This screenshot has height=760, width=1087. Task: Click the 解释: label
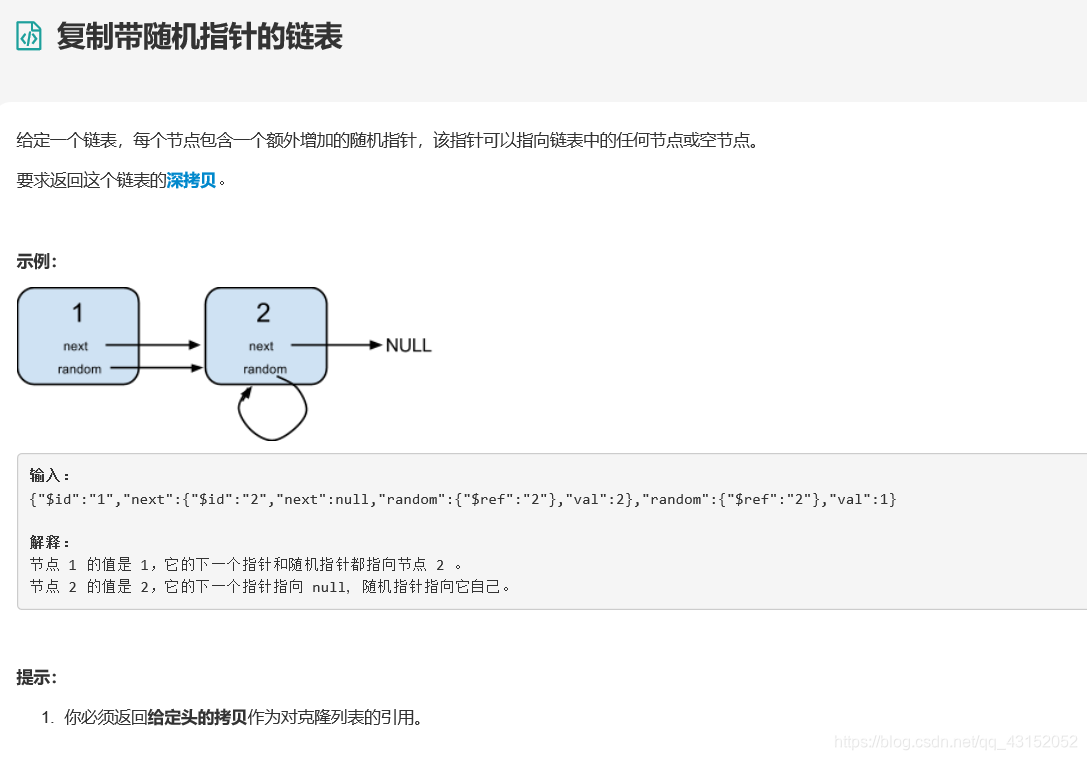coord(49,542)
